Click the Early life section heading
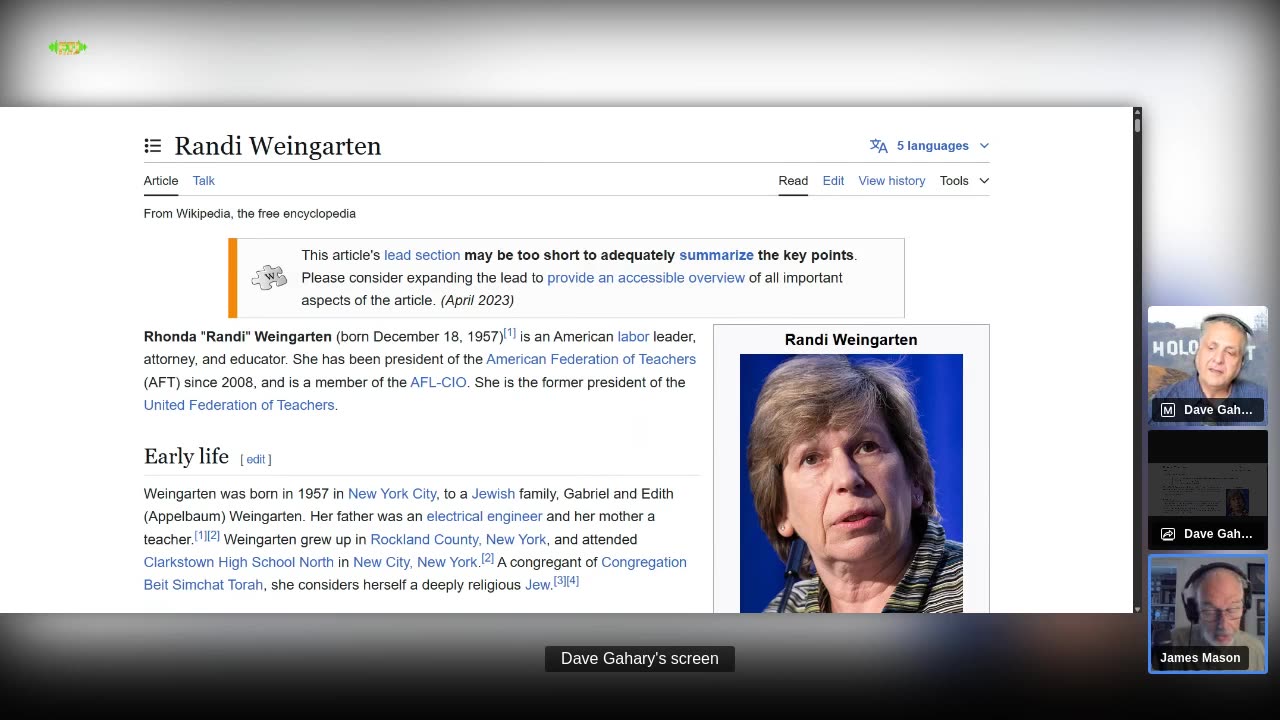 pos(186,457)
